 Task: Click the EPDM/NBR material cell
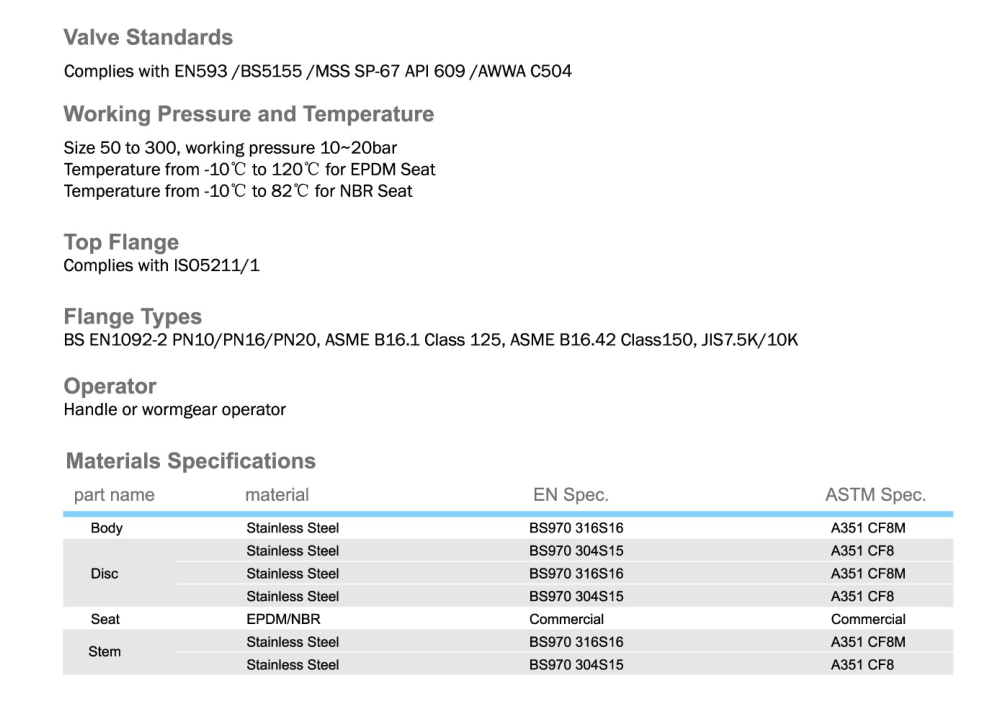(x=283, y=619)
